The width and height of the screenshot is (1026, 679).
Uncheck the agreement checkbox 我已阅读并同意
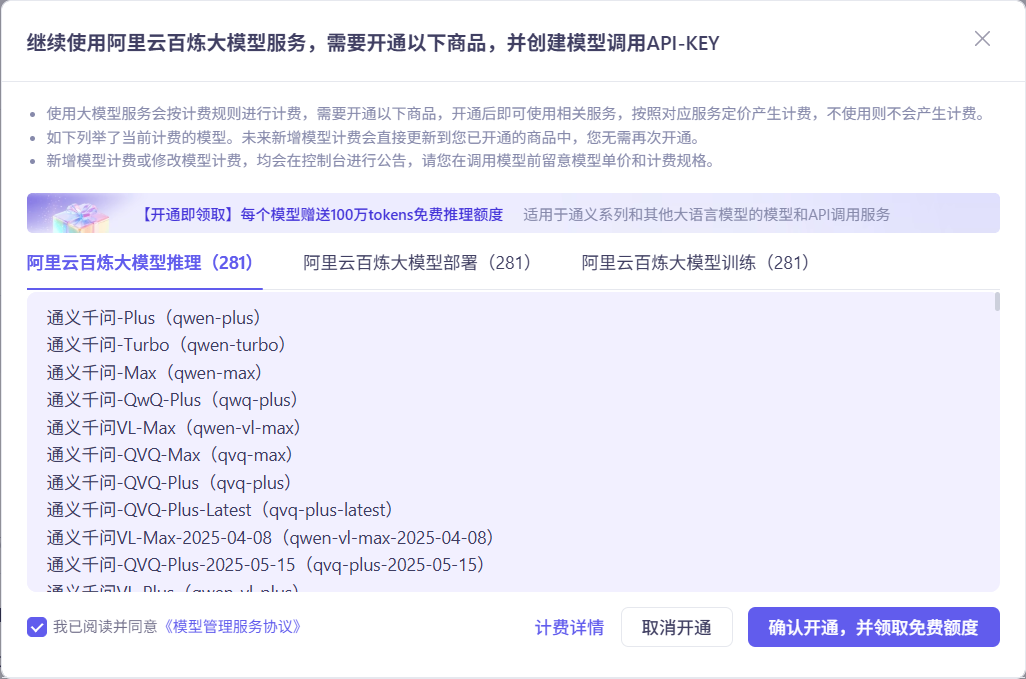(37, 627)
